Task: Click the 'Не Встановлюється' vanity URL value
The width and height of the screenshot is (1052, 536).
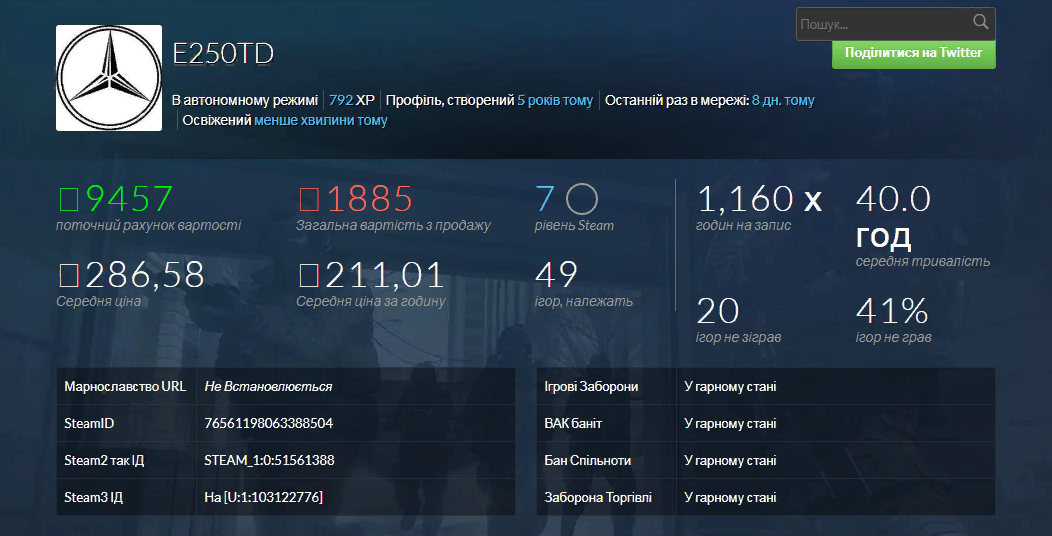Action: click(x=268, y=387)
